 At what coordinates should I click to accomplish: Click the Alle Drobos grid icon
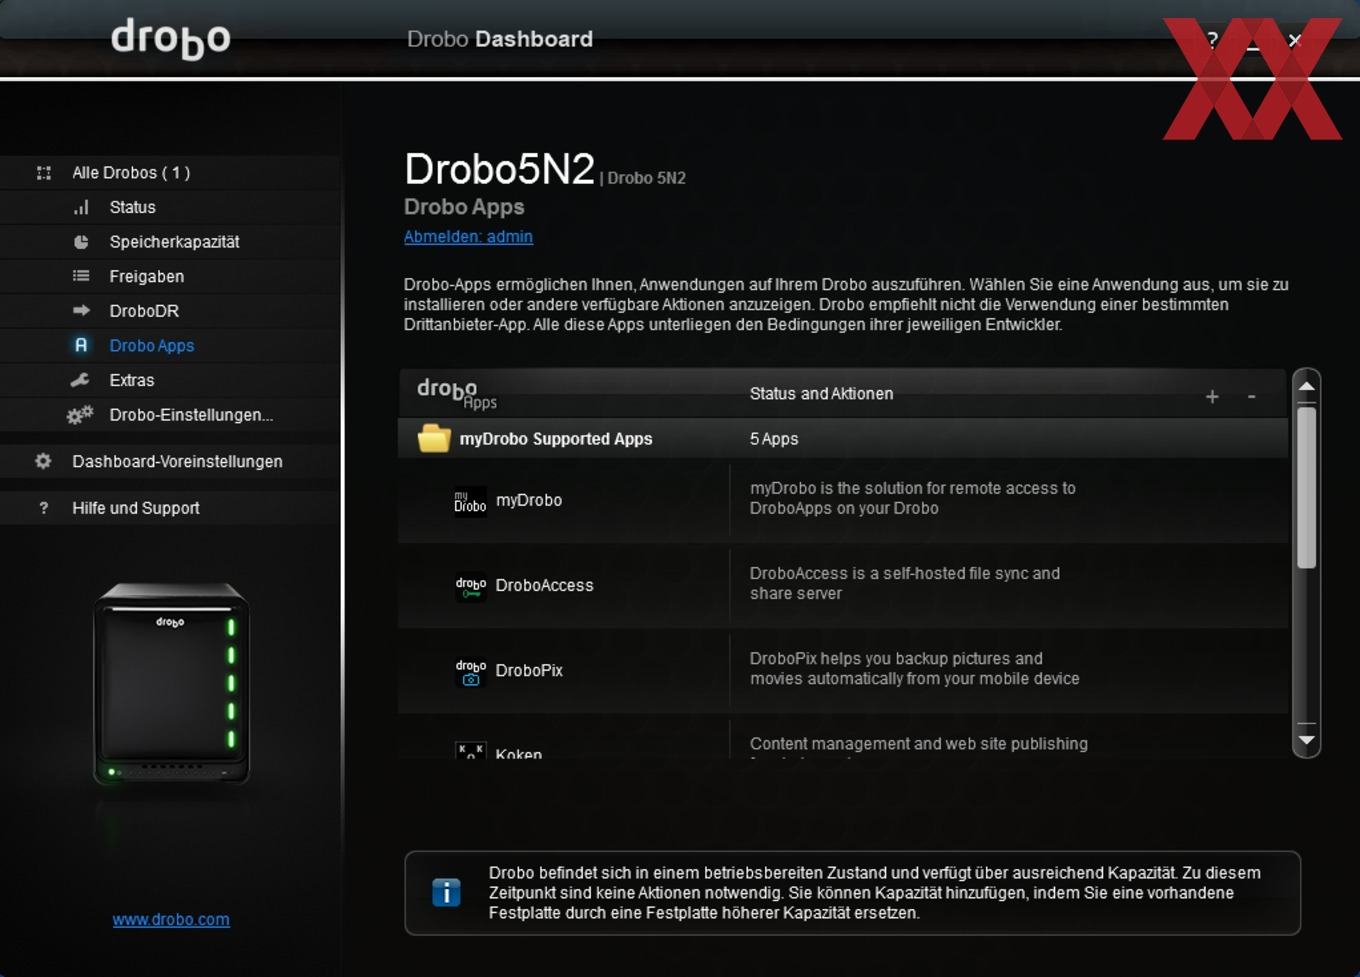44,173
